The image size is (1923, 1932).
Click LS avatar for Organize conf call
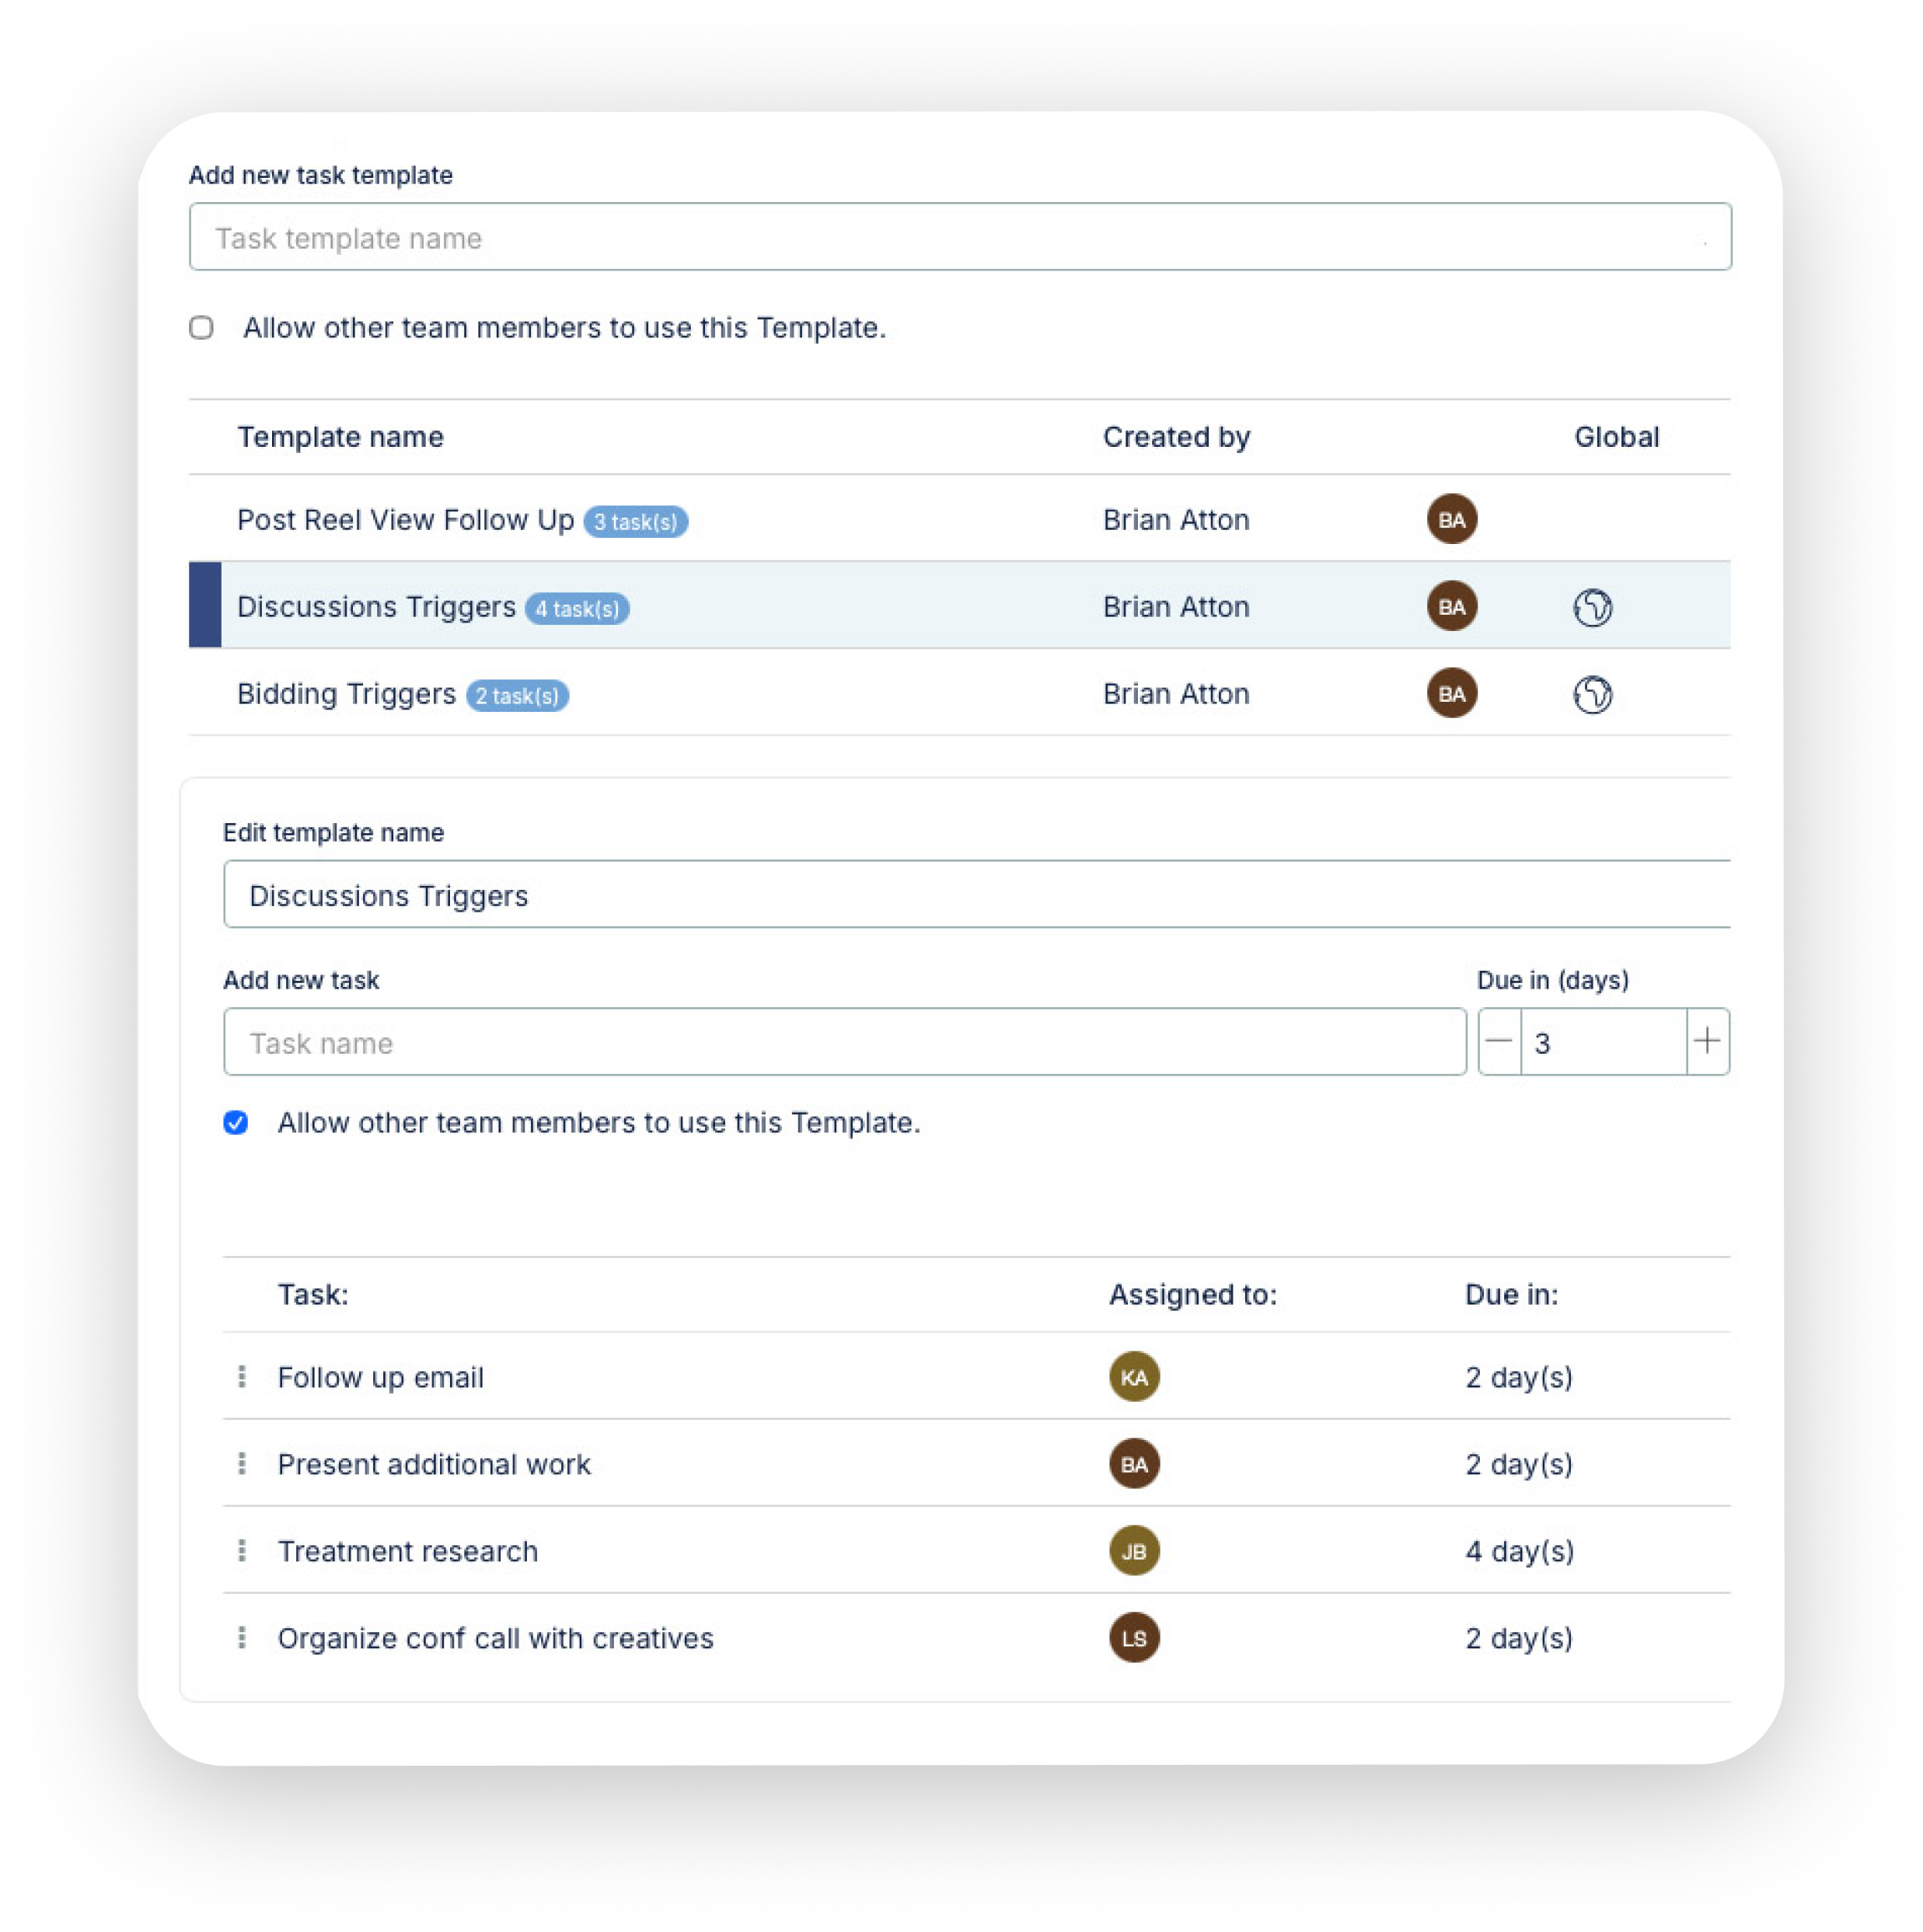[x=1134, y=1638]
